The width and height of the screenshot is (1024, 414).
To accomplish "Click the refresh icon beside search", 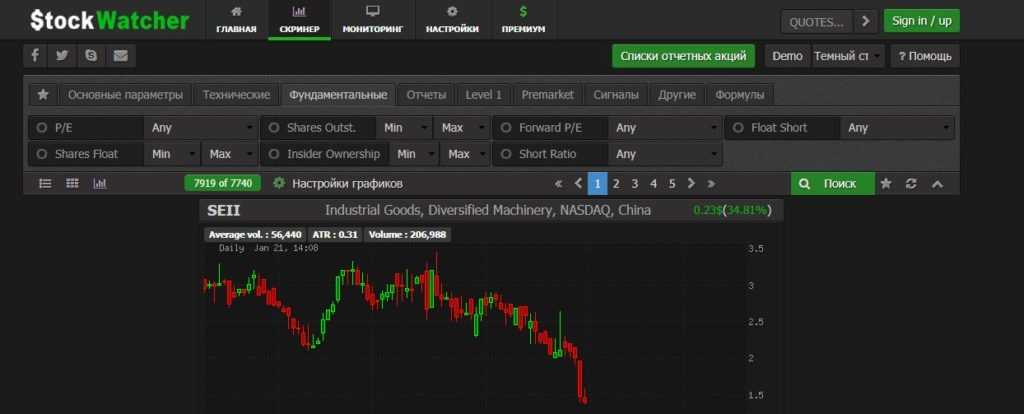I will pyautogui.click(x=911, y=184).
